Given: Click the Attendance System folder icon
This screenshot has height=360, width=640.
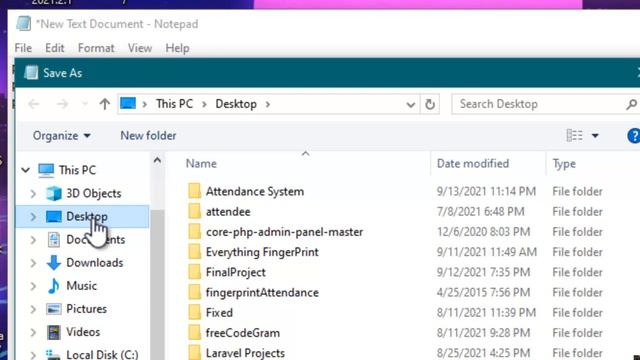Looking at the screenshot, I should pyautogui.click(x=195, y=191).
